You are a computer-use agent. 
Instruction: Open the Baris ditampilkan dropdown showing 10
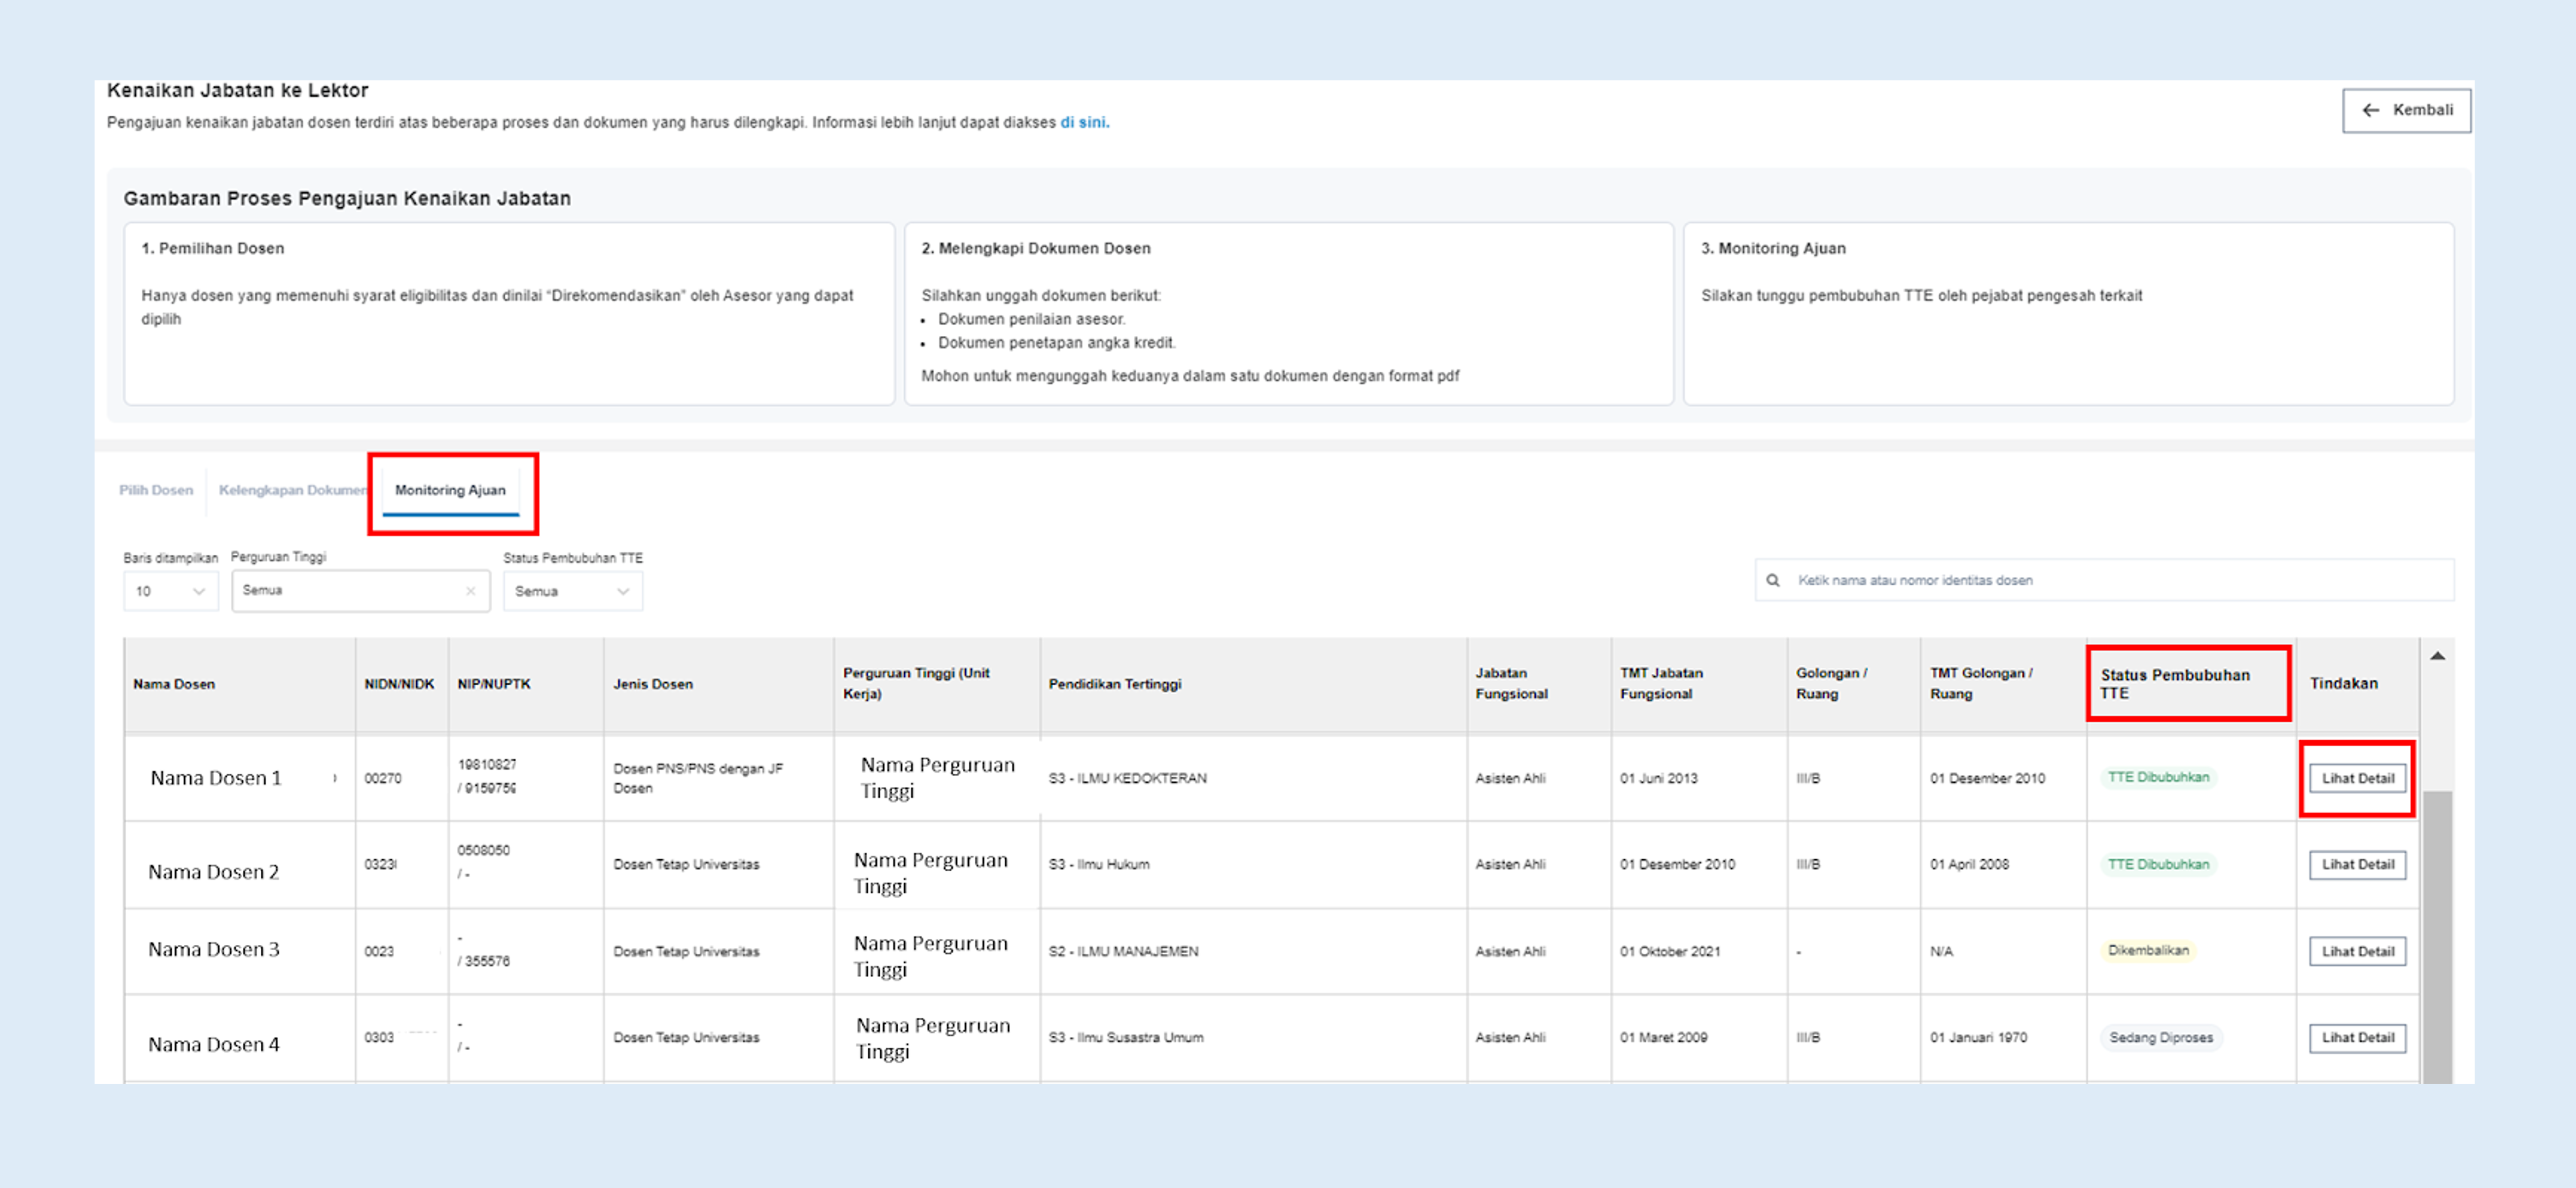coord(170,591)
